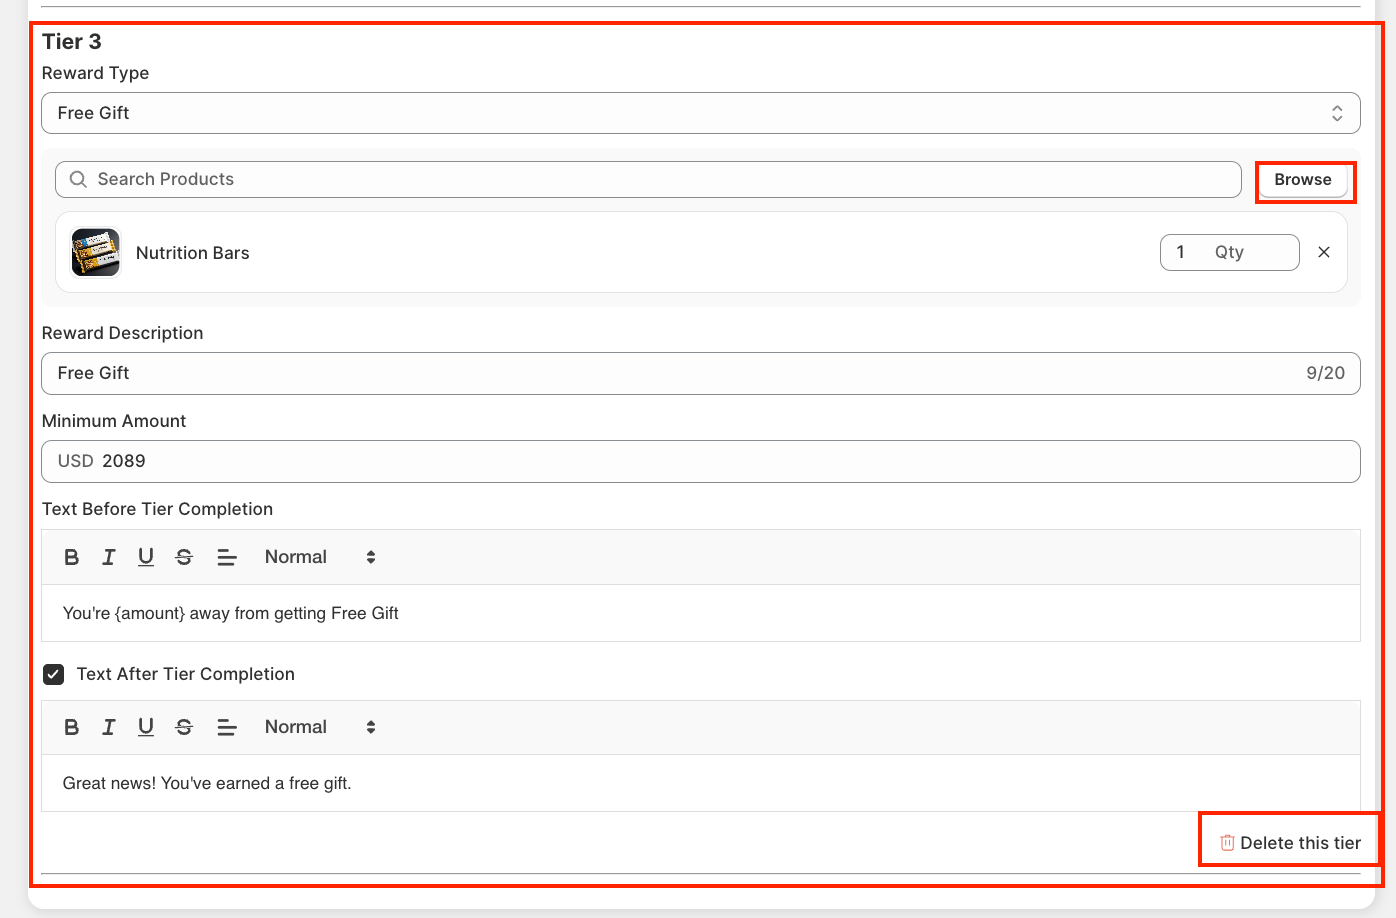
Task: Click Bold in Text After Tier Completion toolbar
Action: [72, 727]
